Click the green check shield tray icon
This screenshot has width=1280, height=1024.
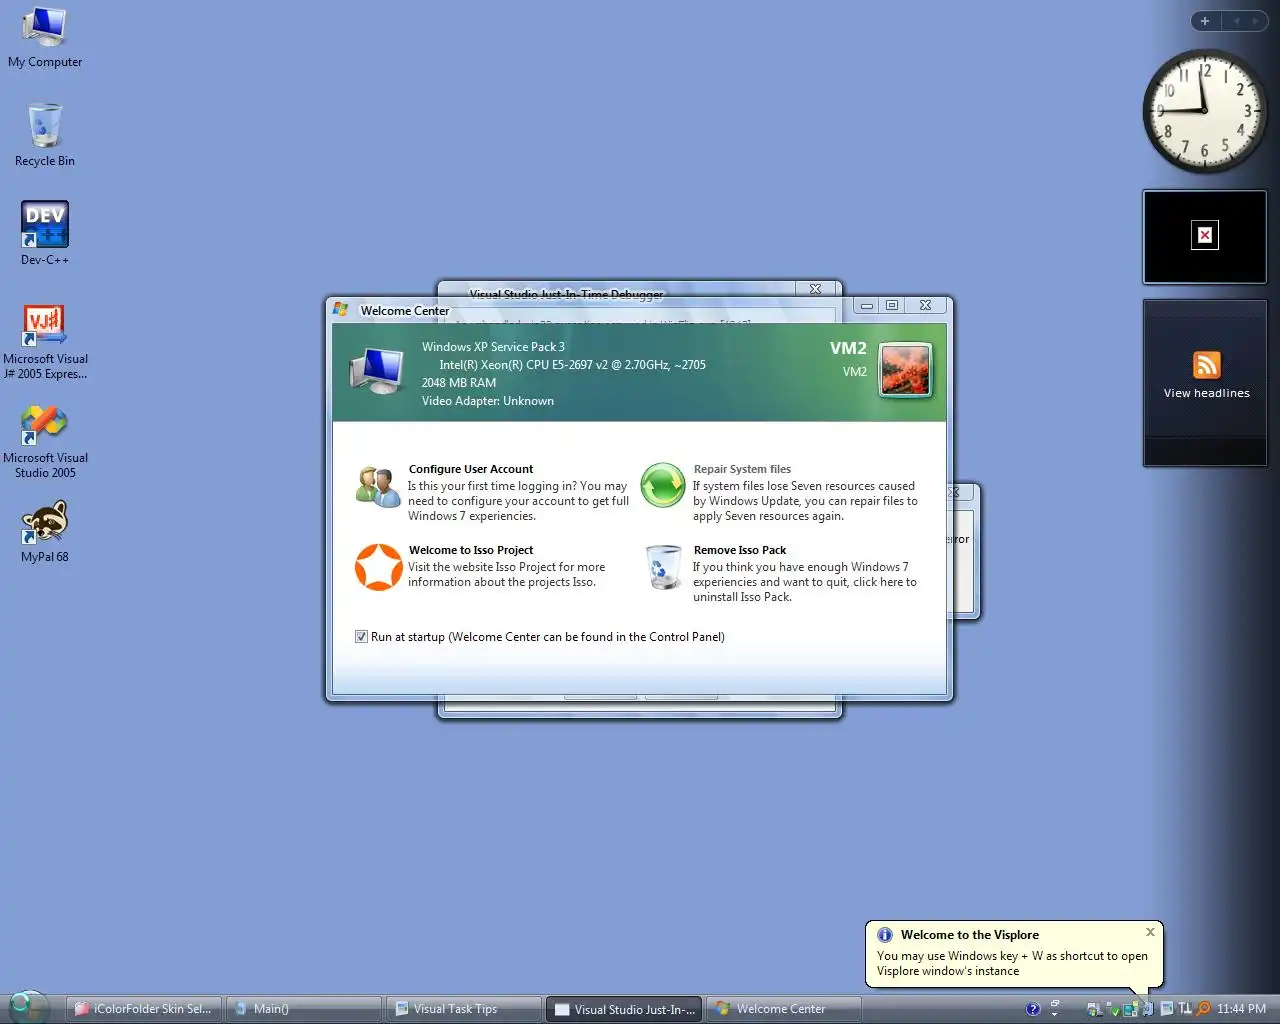(x=1115, y=1011)
